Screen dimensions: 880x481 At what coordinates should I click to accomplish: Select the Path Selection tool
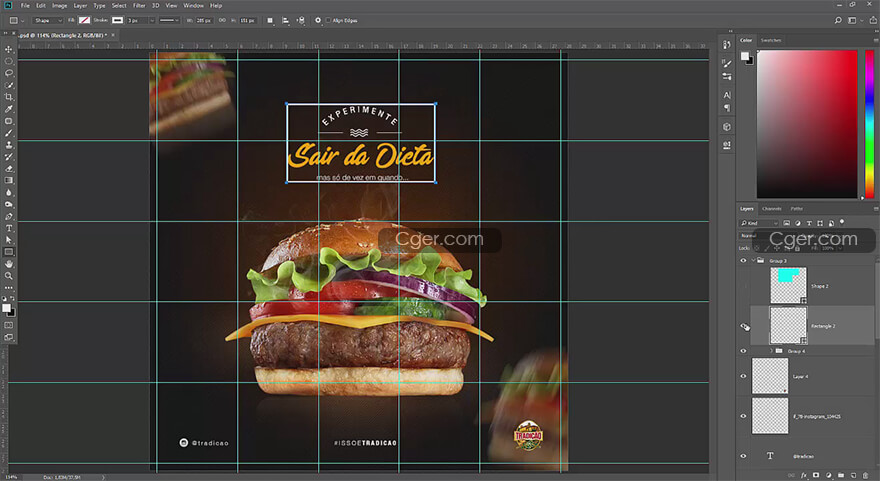click(8, 240)
